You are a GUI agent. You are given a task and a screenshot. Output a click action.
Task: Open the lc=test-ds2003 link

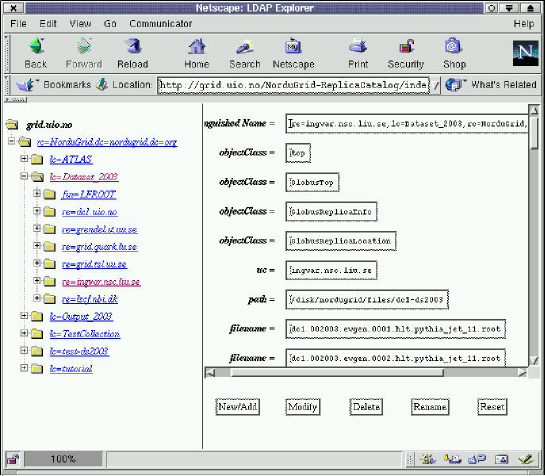coord(79,351)
